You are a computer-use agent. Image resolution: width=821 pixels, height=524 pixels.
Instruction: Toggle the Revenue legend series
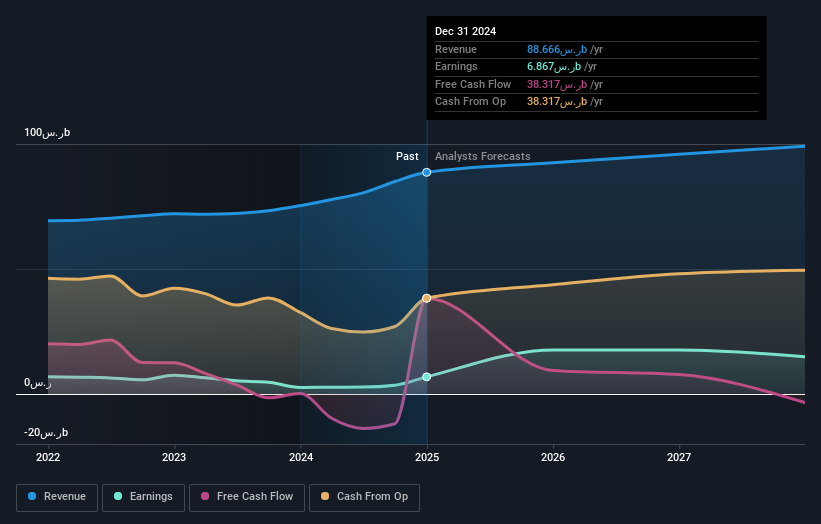point(57,497)
